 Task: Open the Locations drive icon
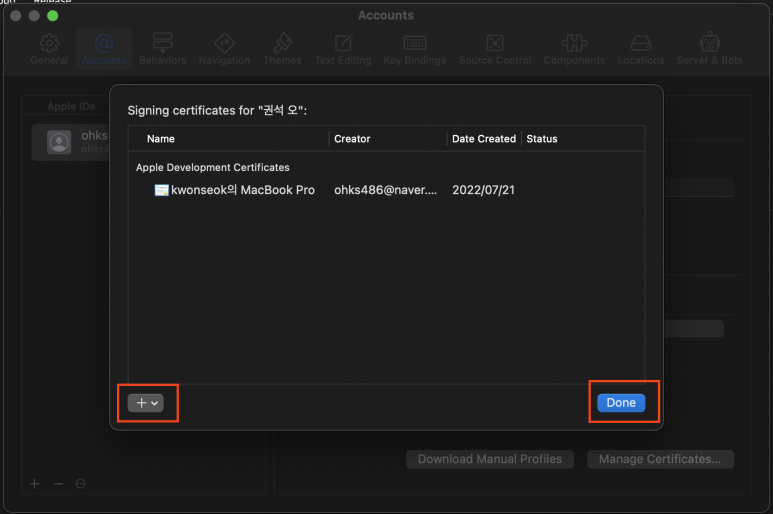tap(641, 43)
